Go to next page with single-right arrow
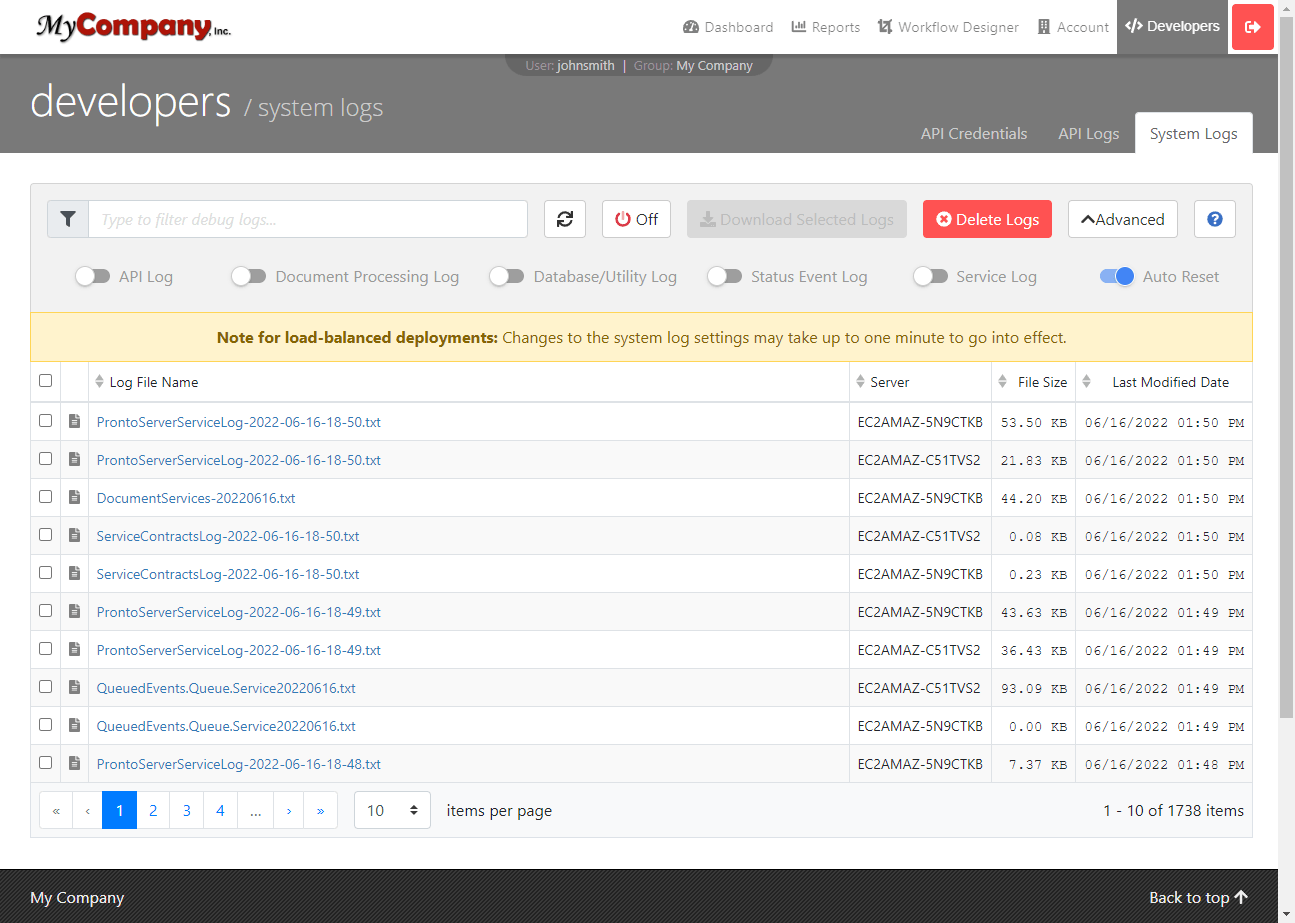This screenshot has height=923, width=1295. tap(289, 810)
